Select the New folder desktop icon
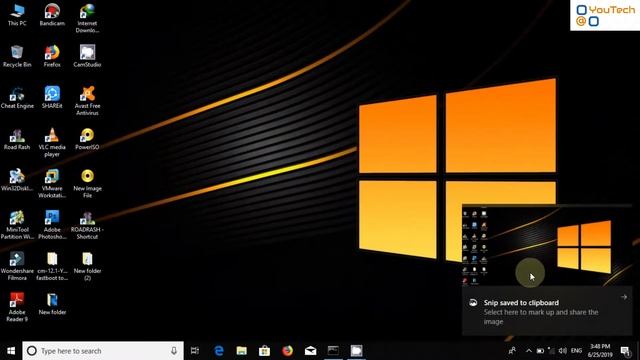This screenshot has width=640, height=360. click(52, 304)
